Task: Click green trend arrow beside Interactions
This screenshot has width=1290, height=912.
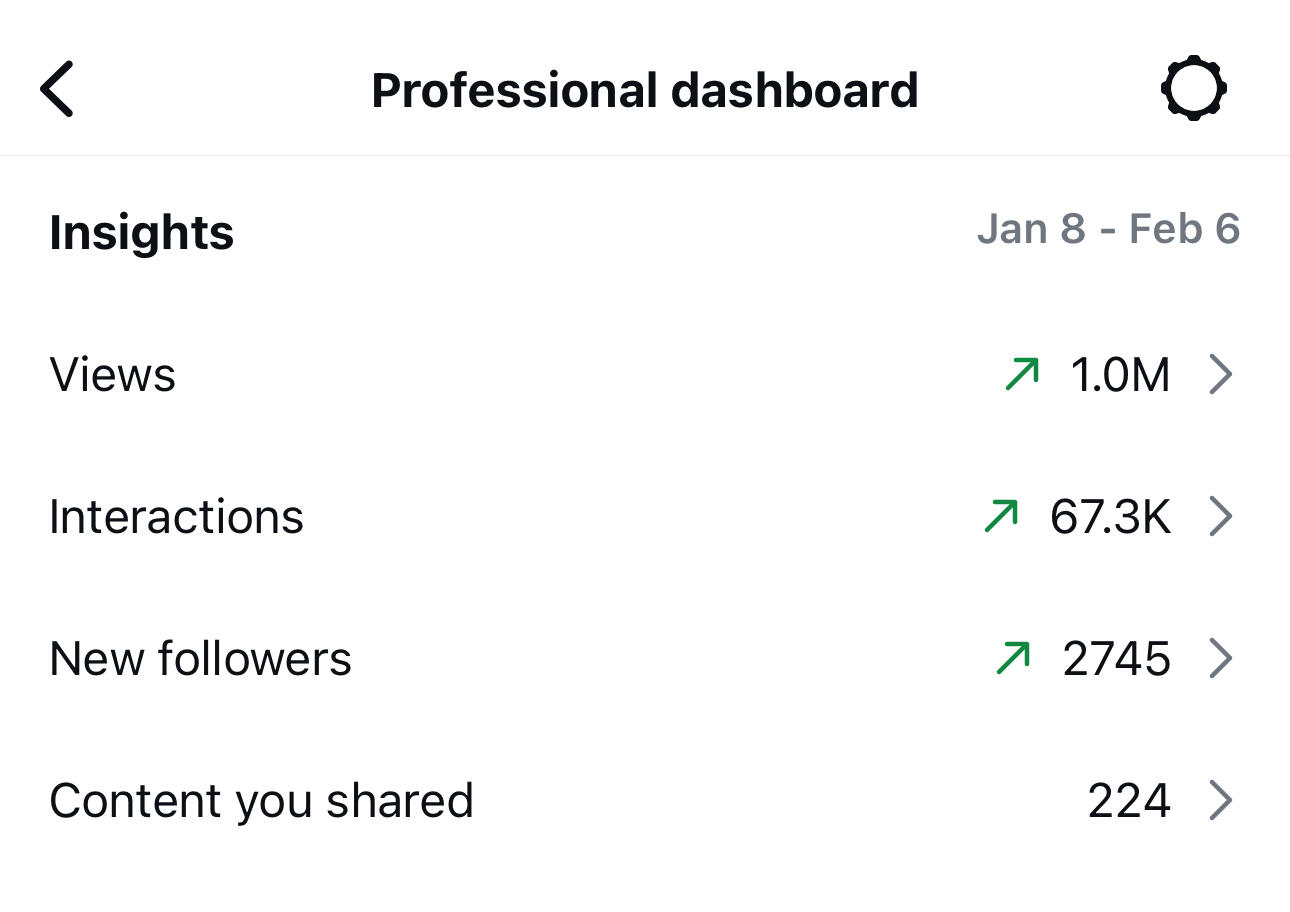Action: tap(1002, 517)
